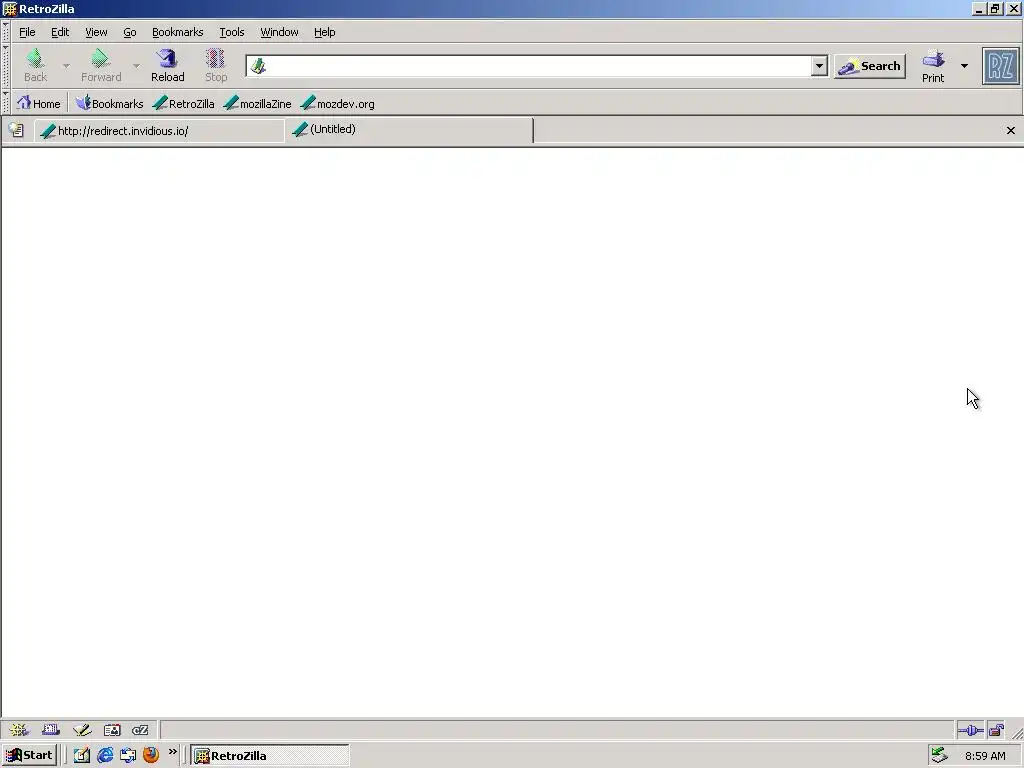The height and width of the screenshot is (768, 1024).
Task: Open the mozdev.org bookmark link
Action: pyautogui.click(x=338, y=103)
